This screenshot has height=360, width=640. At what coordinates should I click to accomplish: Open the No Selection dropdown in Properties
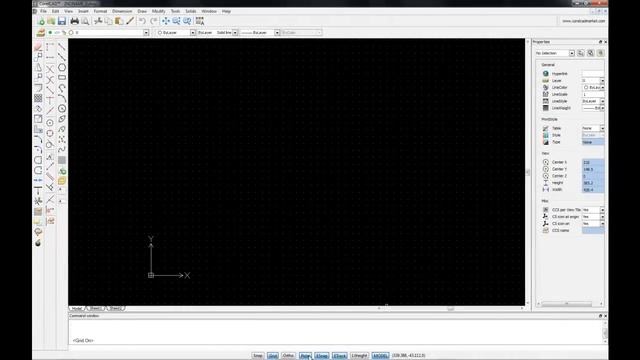pos(572,53)
